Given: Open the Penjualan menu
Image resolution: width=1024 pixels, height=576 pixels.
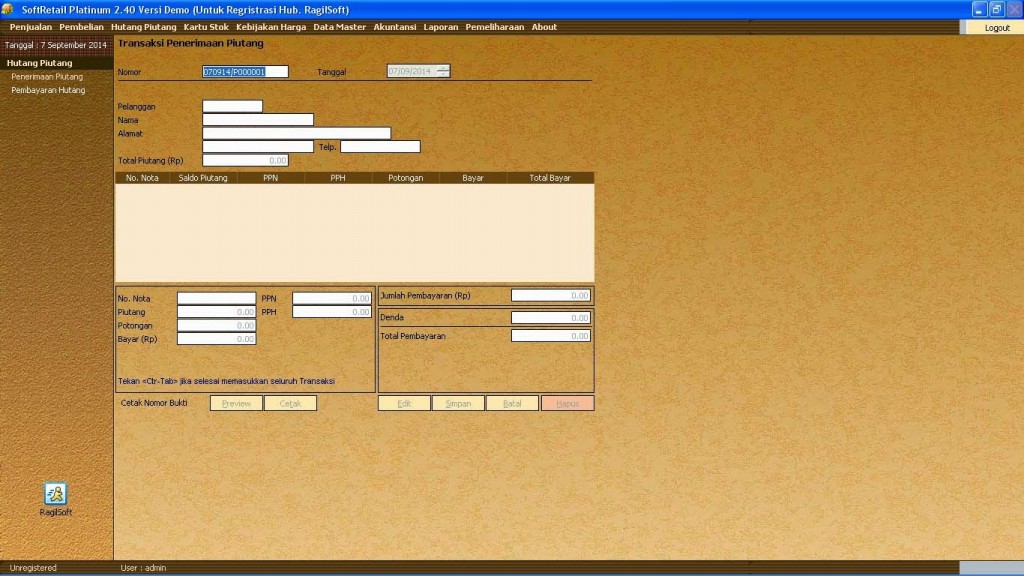Looking at the screenshot, I should tap(30, 27).
